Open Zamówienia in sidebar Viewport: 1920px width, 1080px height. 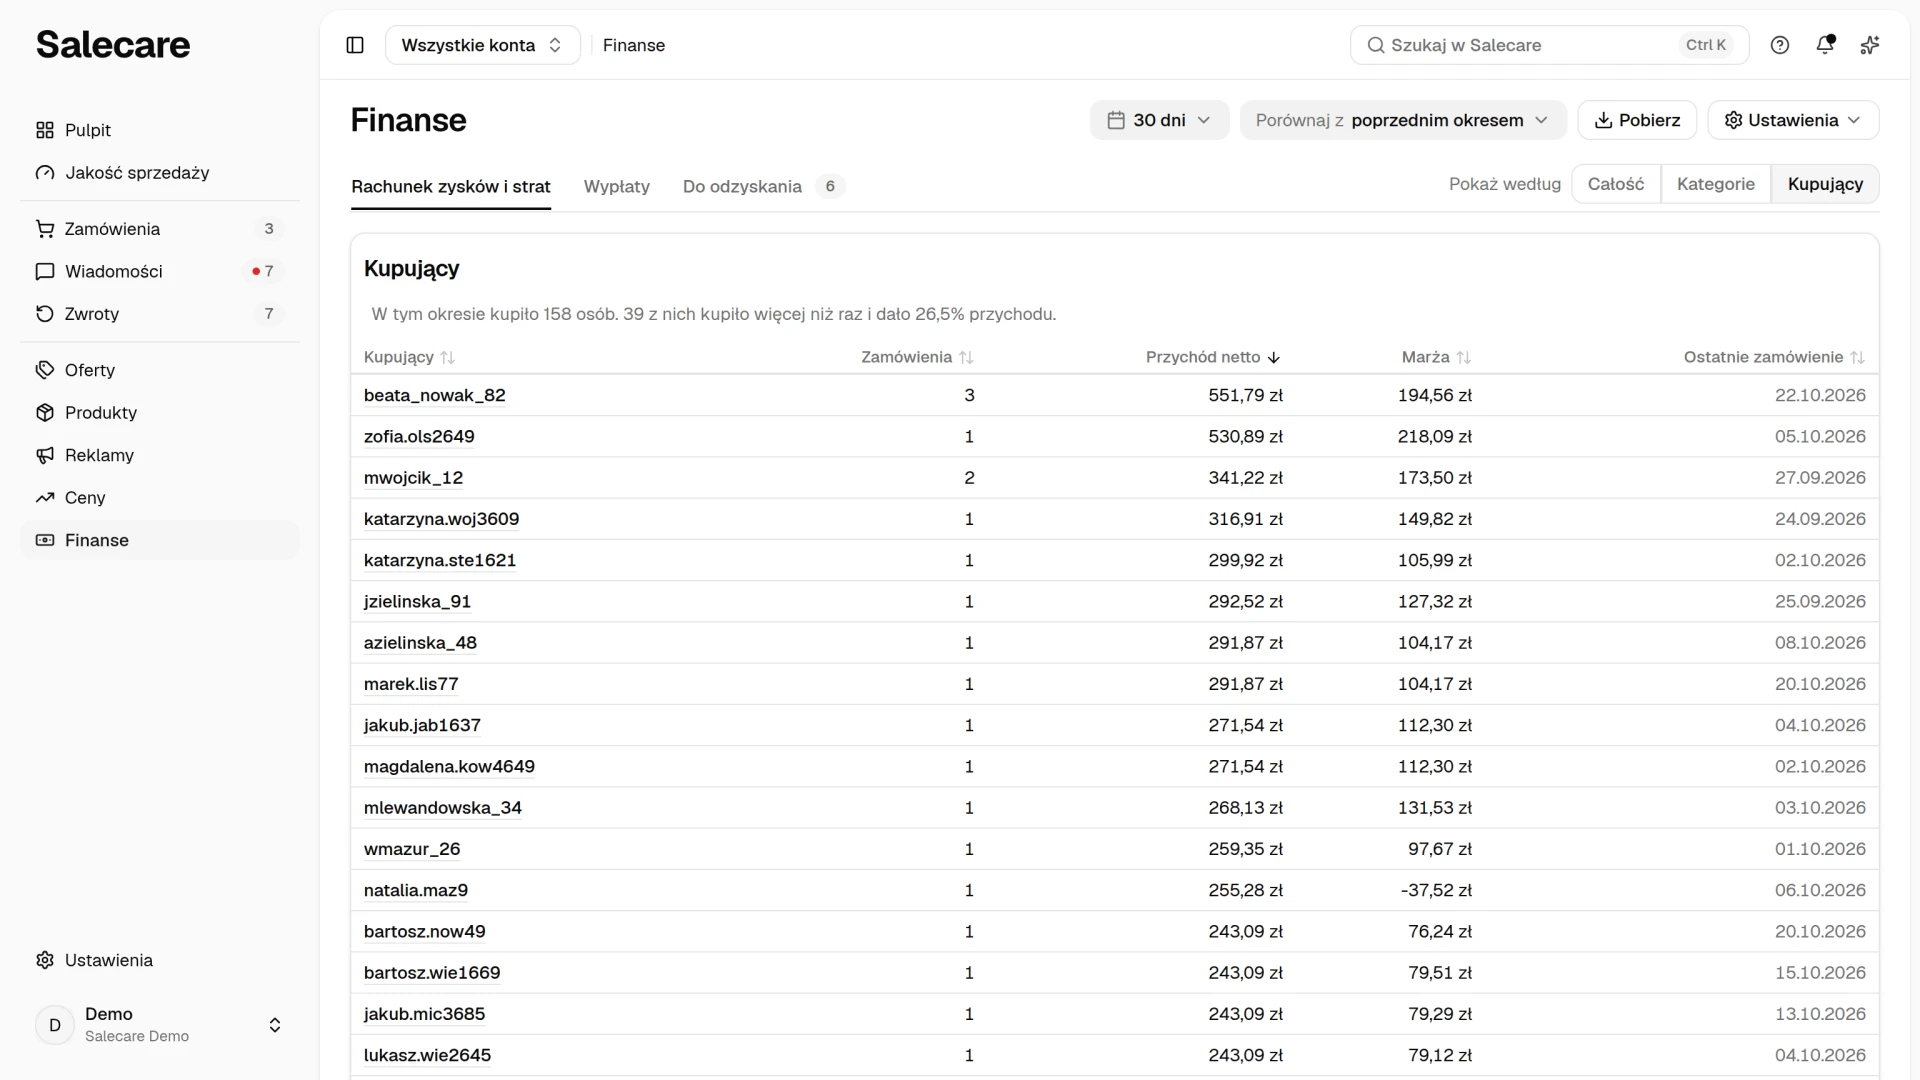tap(160, 229)
